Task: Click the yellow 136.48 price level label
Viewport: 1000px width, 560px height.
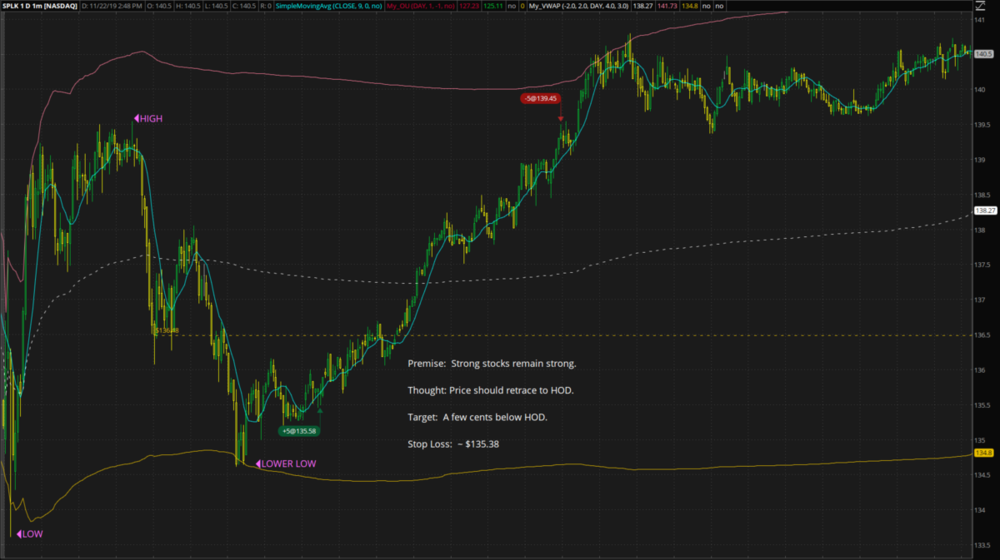Action: tap(165, 329)
